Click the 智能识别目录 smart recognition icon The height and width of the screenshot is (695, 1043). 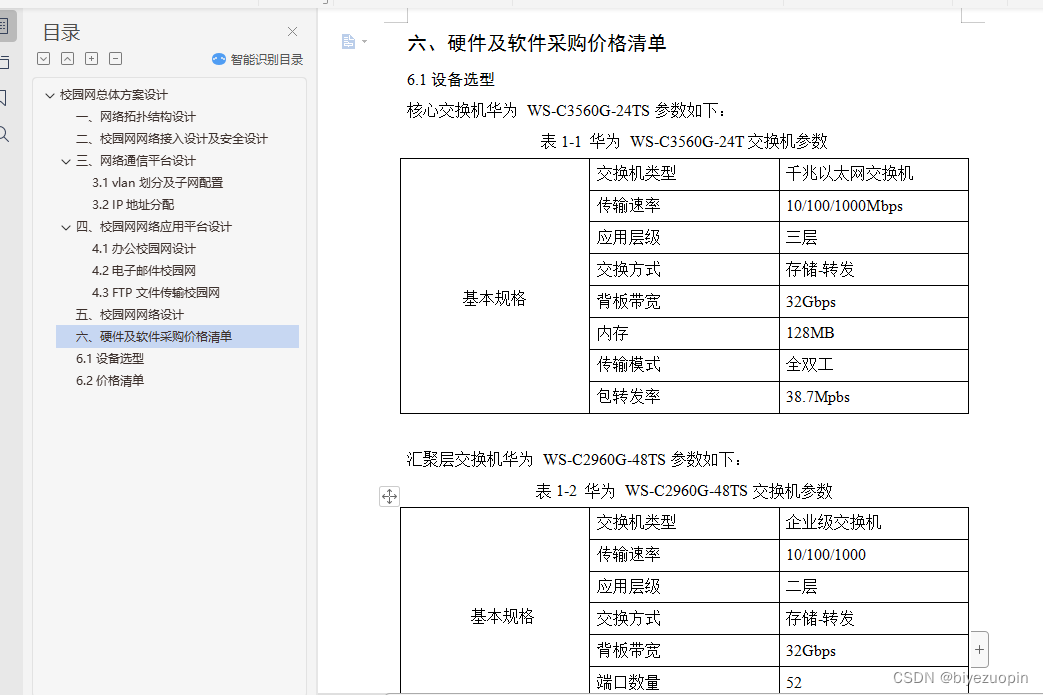(x=219, y=59)
